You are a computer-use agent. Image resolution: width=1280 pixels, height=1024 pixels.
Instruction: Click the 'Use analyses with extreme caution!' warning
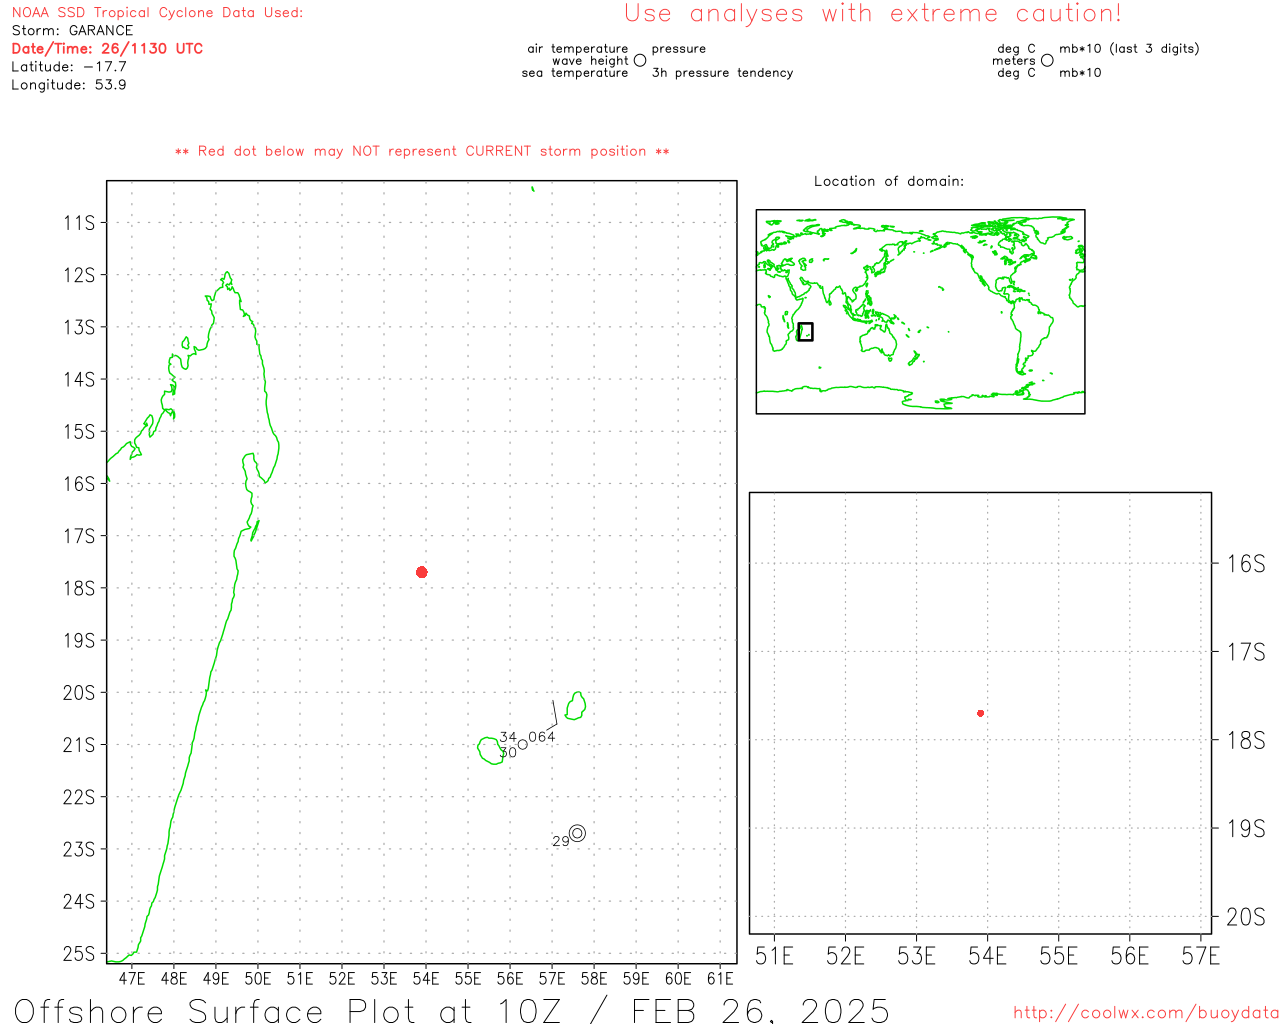click(x=873, y=13)
